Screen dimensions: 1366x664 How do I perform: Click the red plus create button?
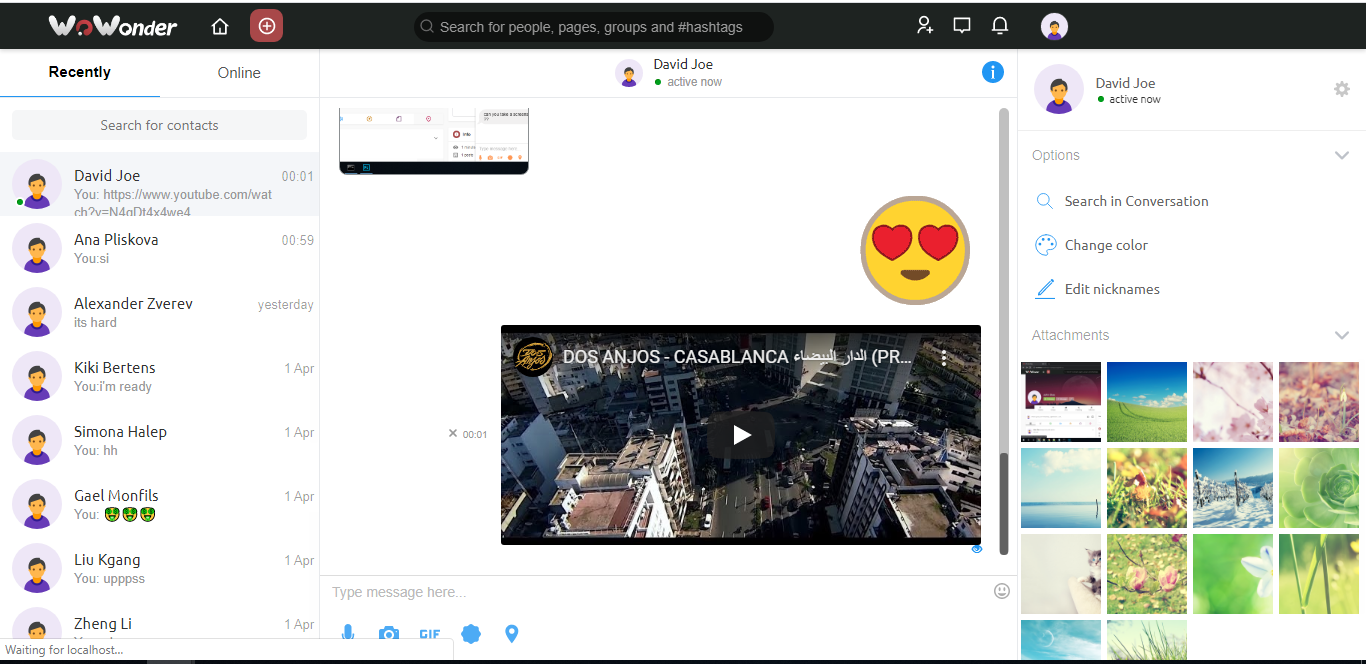(x=266, y=26)
